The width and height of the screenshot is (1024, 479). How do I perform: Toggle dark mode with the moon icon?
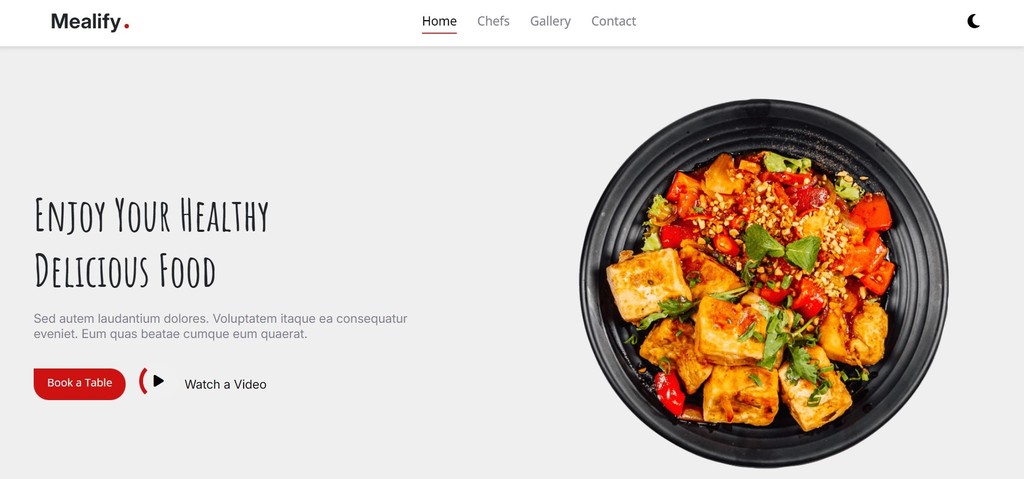(973, 22)
